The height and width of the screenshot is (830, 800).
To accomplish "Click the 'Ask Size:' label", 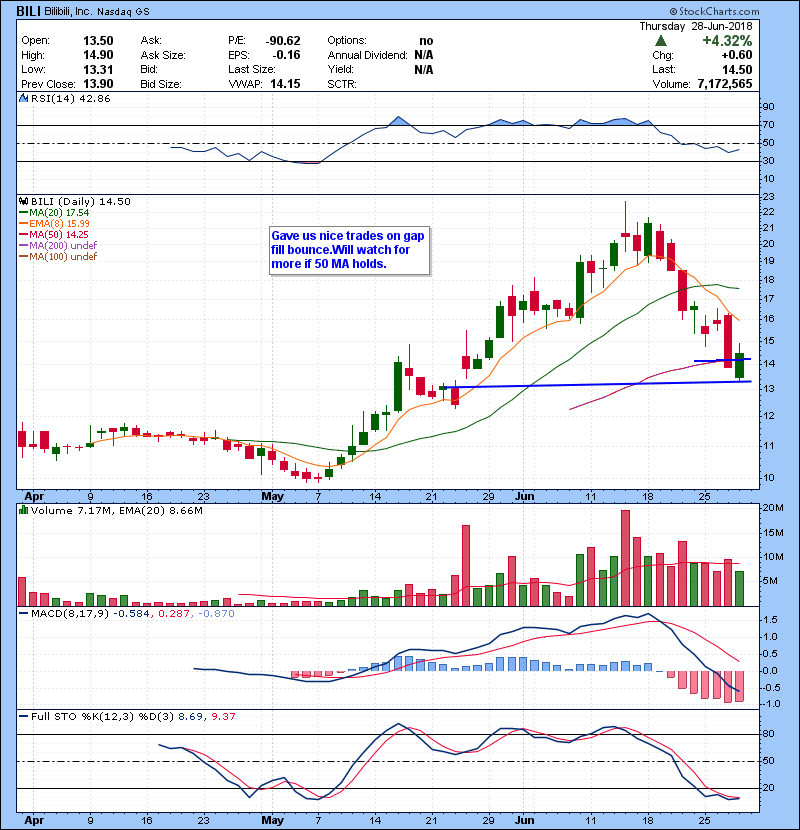I will coord(163,55).
